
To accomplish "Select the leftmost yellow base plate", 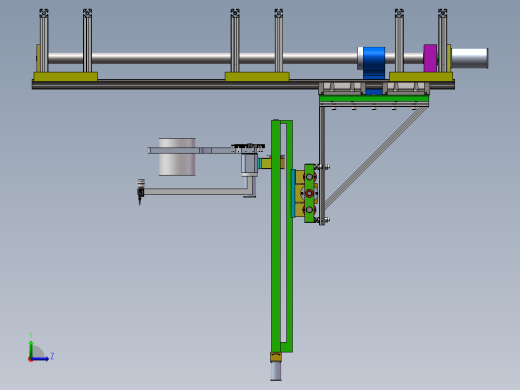I will coord(66,76).
